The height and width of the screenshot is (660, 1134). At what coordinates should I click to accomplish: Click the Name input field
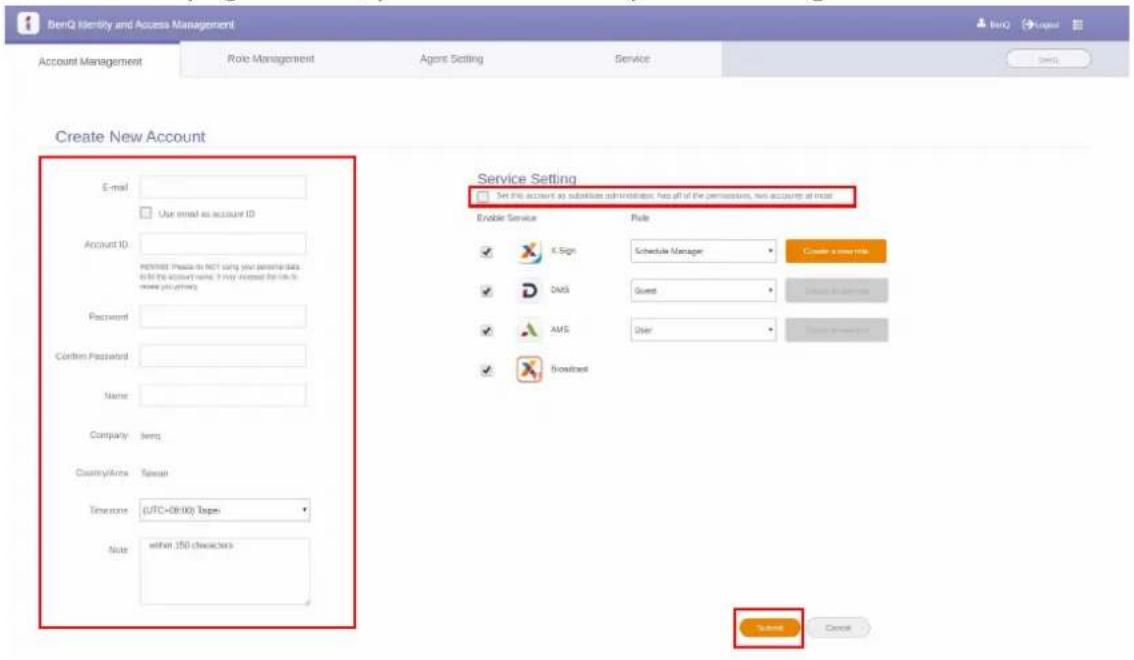(x=223, y=395)
